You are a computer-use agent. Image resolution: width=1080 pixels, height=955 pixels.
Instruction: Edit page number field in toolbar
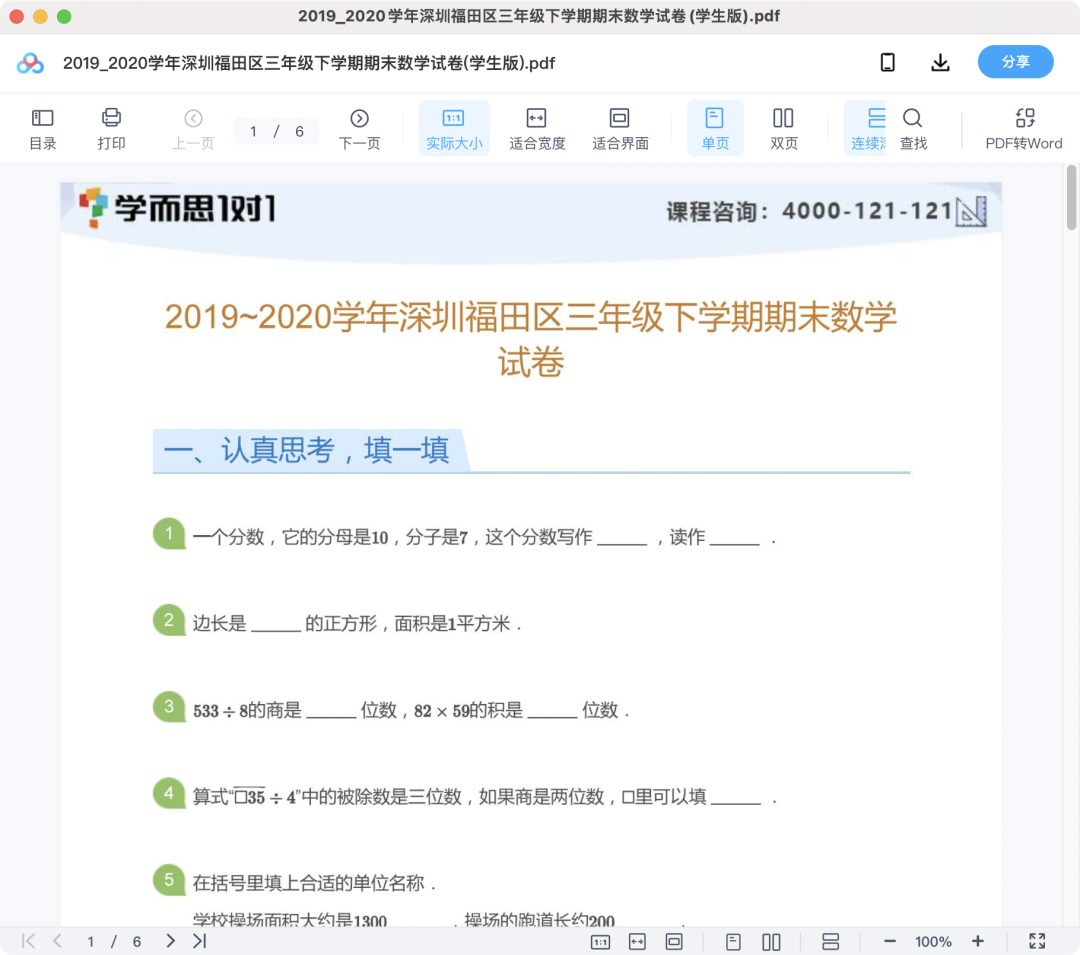253,132
